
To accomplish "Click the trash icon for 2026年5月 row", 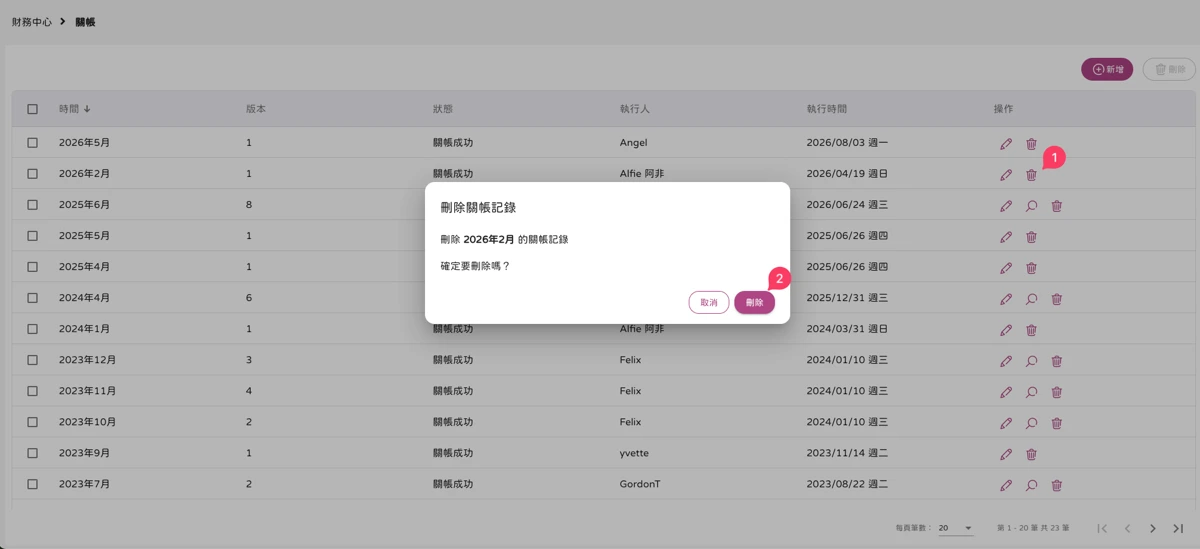I will [x=1031, y=144].
